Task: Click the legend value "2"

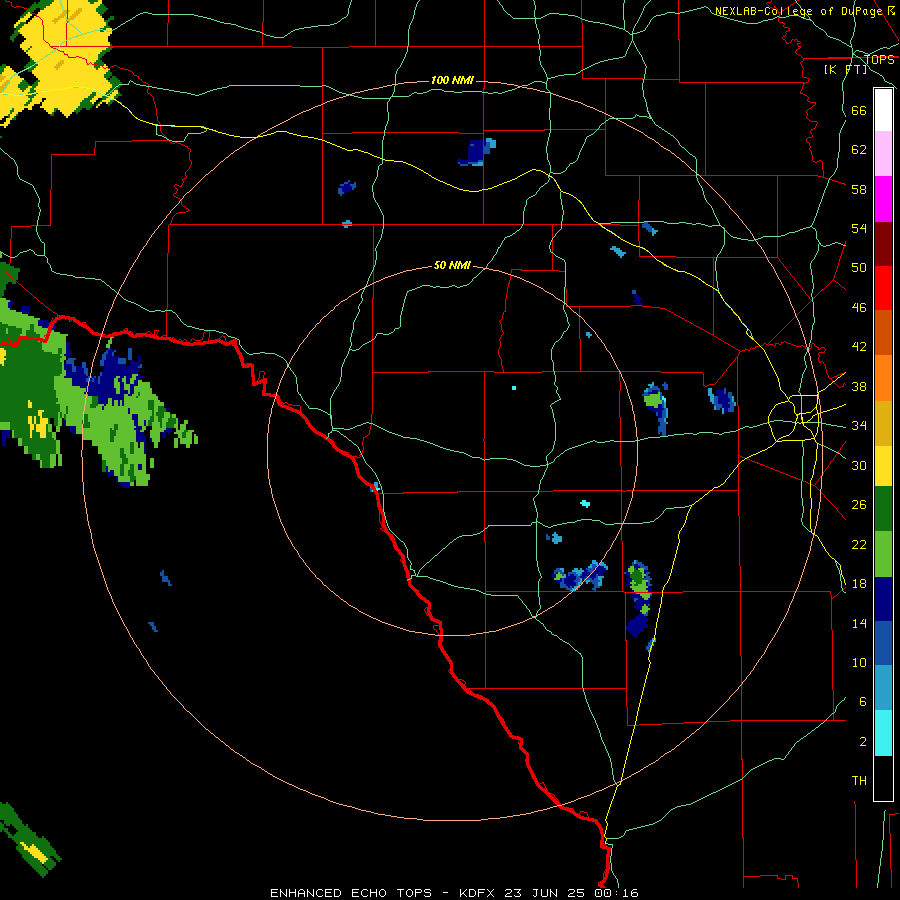Action: coord(862,741)
